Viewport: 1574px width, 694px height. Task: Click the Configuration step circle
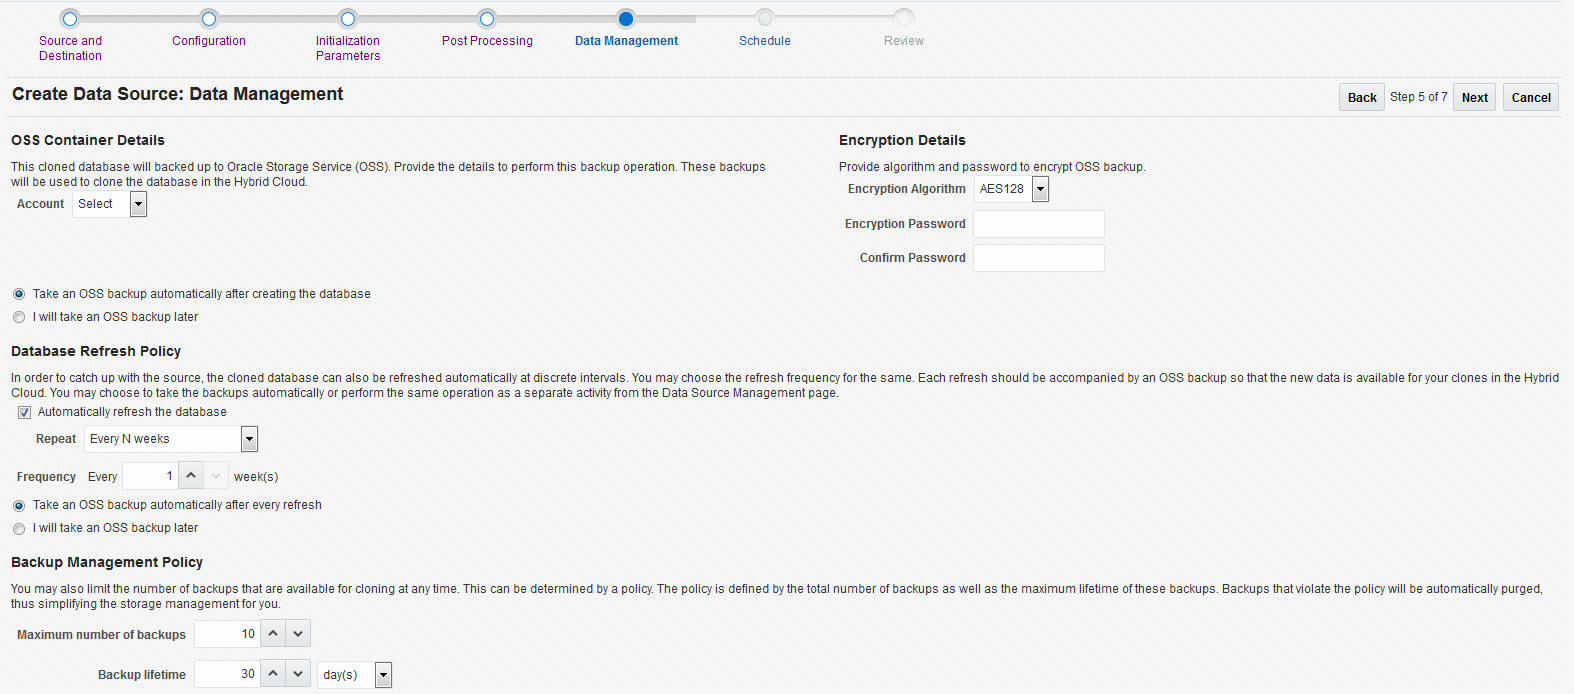coord(209,18)
